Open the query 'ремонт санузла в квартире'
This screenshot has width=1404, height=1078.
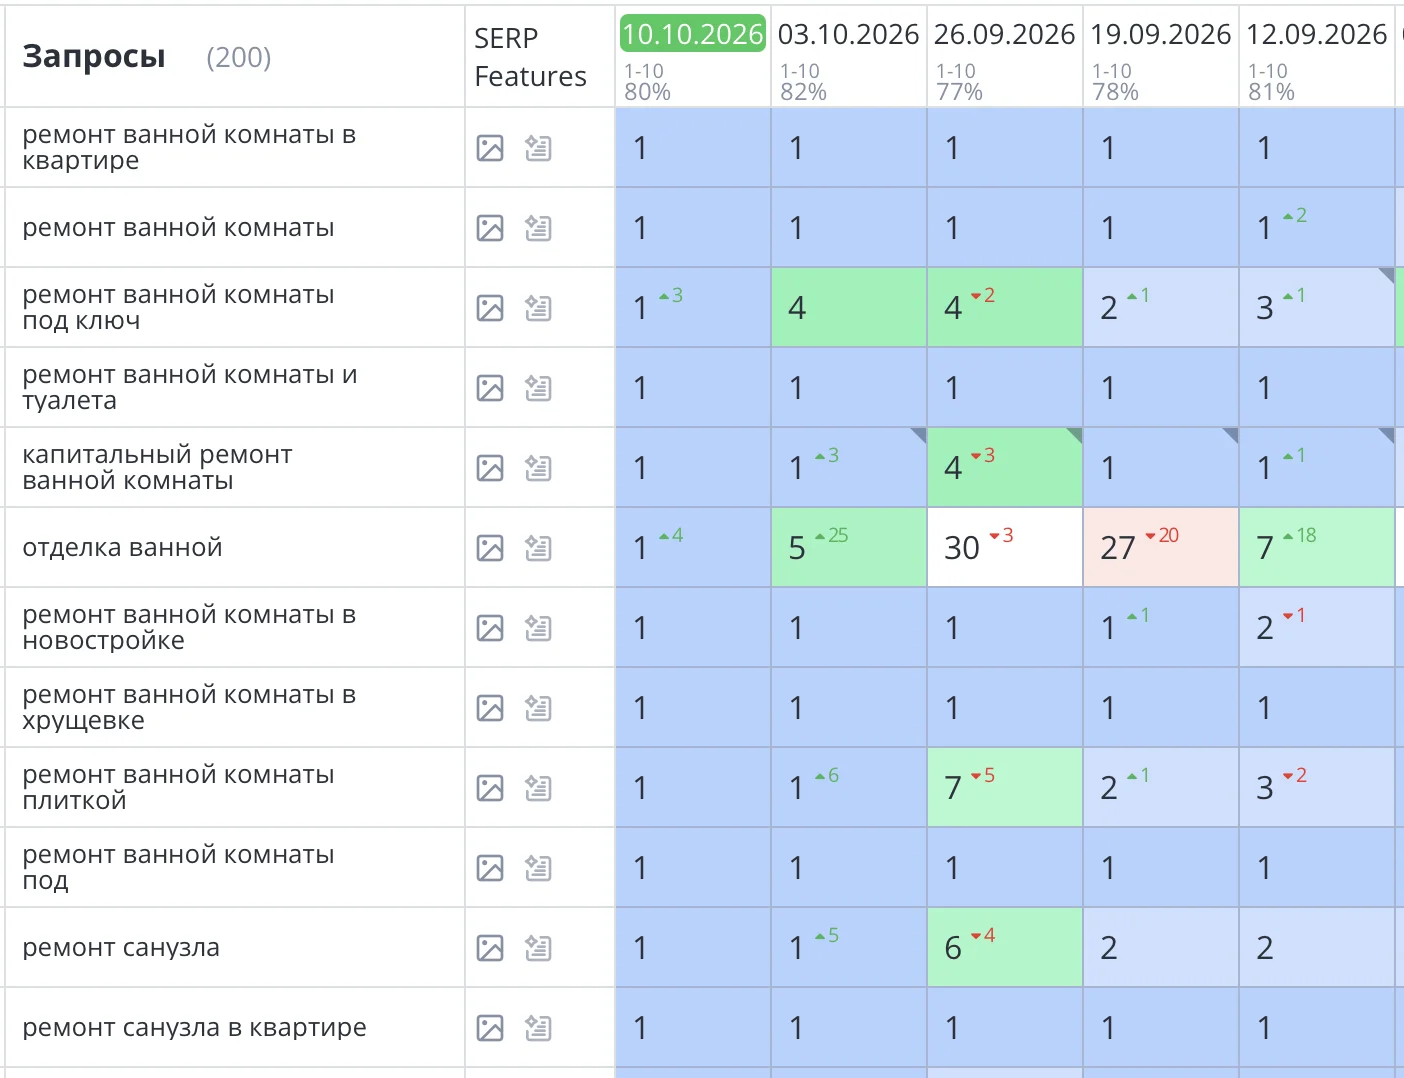point(194,1028)
